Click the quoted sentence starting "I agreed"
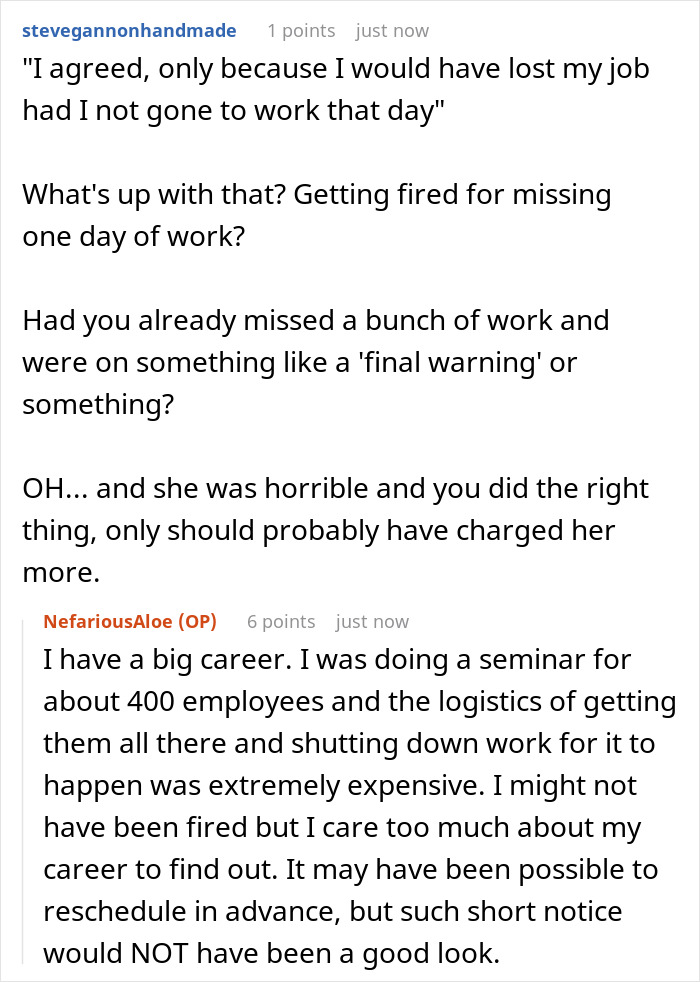The image size is (700, 982). pos(336,90)
